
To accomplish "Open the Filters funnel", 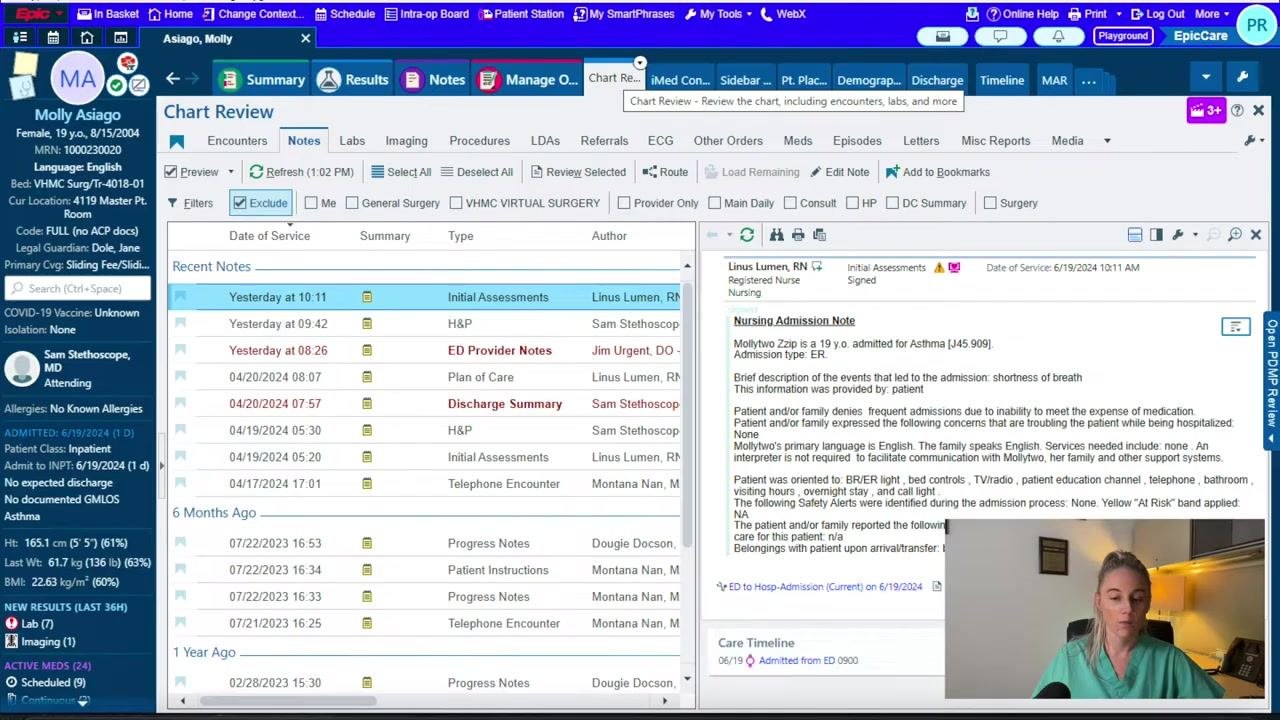I will click(190, 203).
